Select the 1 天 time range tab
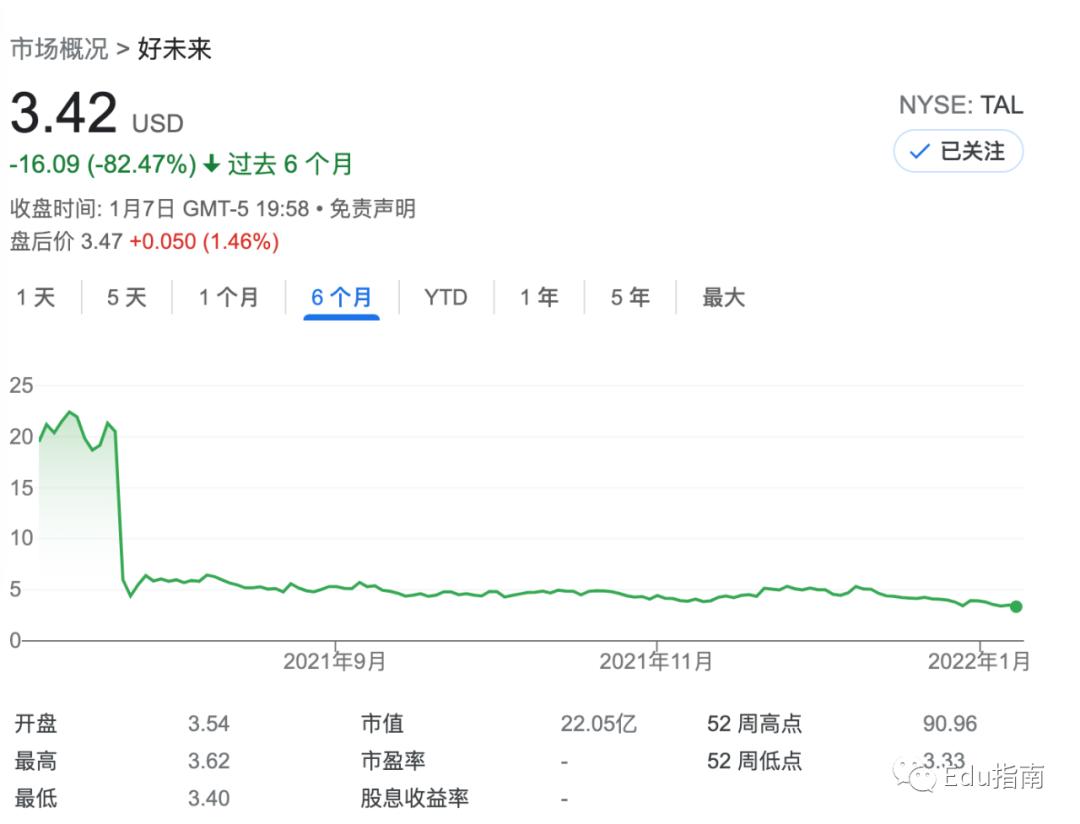1080x824 pixels. tap(36, 298)
